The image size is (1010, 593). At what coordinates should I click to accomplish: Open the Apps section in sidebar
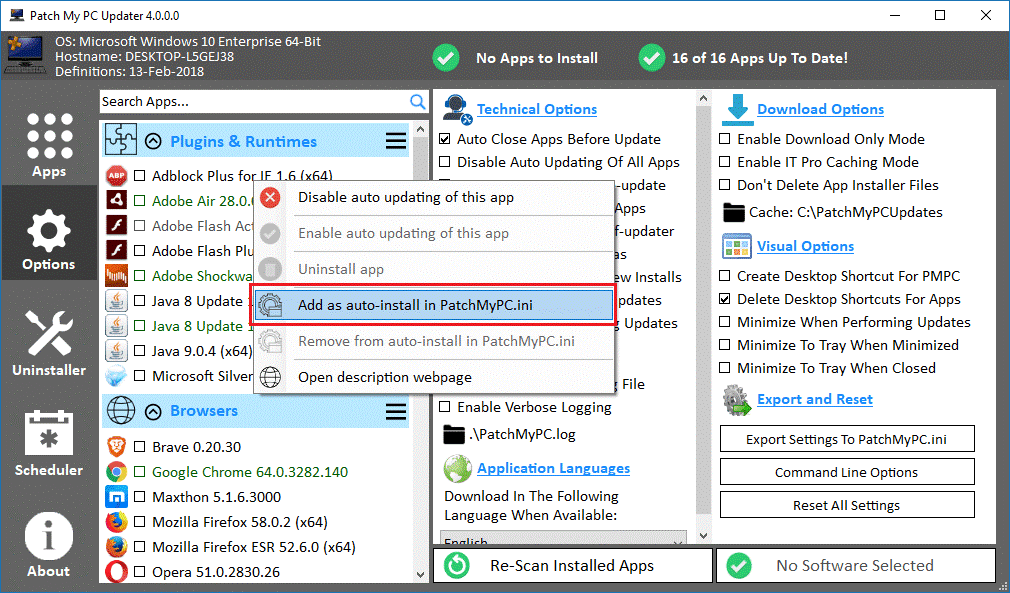49,145
